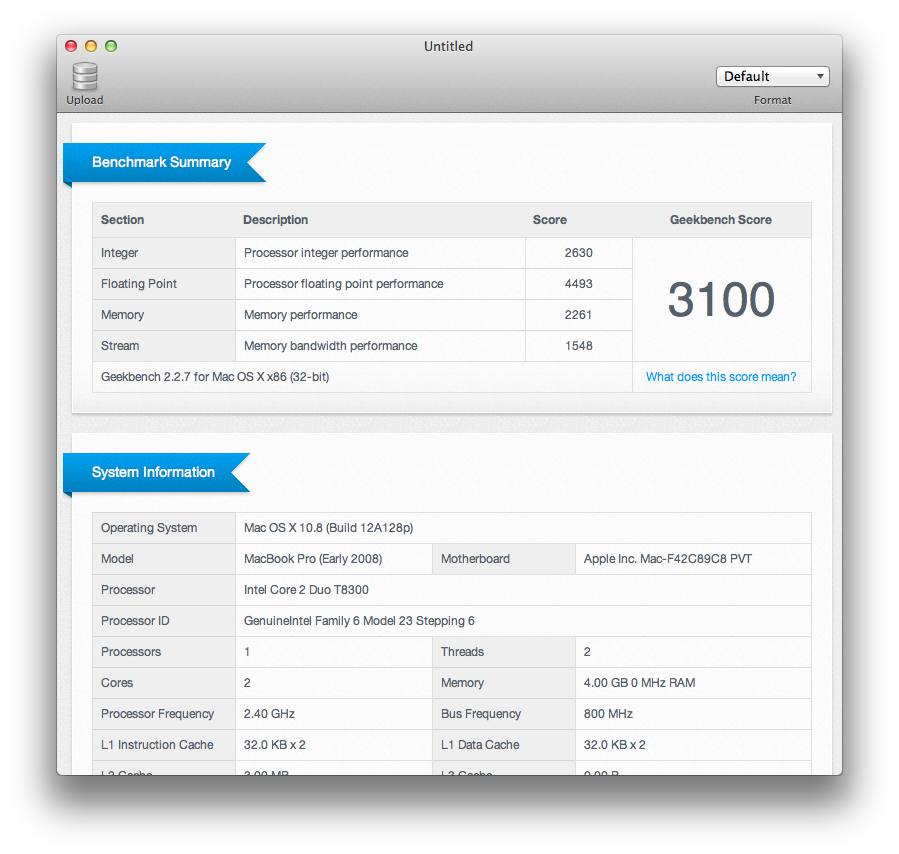Click the 4.00 GB 0 MHz RAM value
This screenshot has height=854, width=899.
click(639, 683)
